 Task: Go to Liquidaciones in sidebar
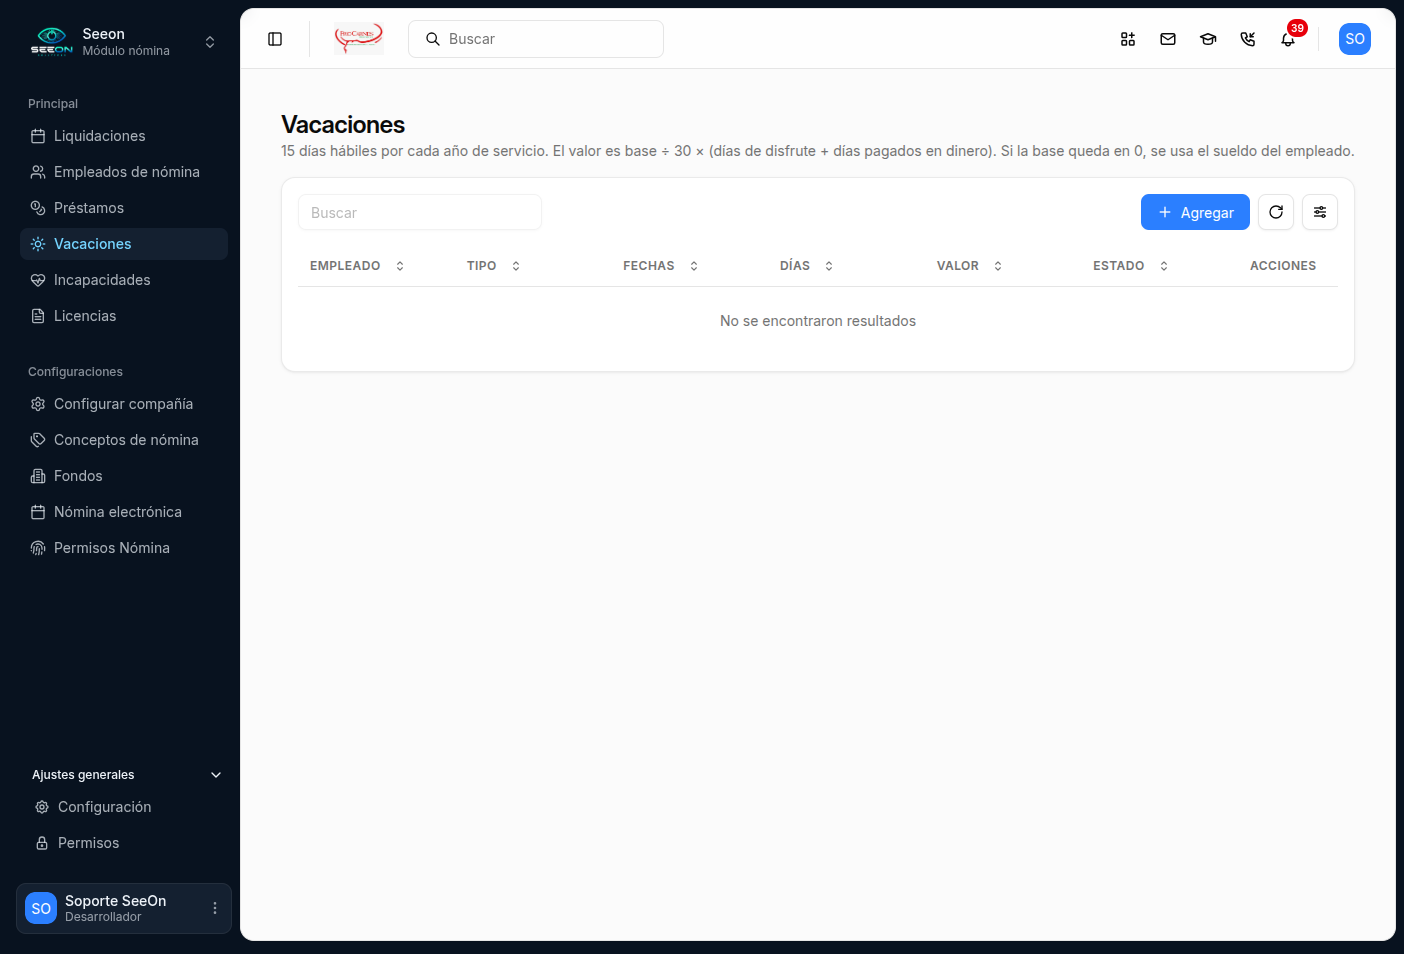click(x=124, y=136)
